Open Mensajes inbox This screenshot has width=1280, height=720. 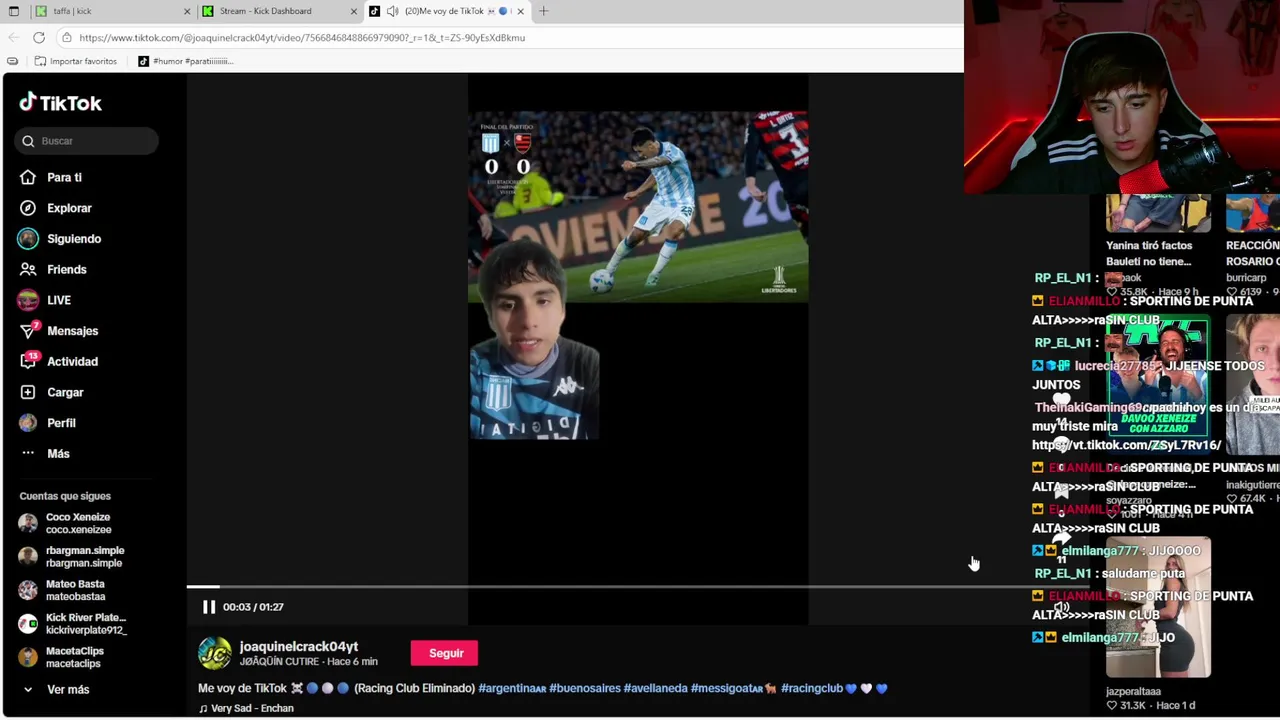[72, 331]
